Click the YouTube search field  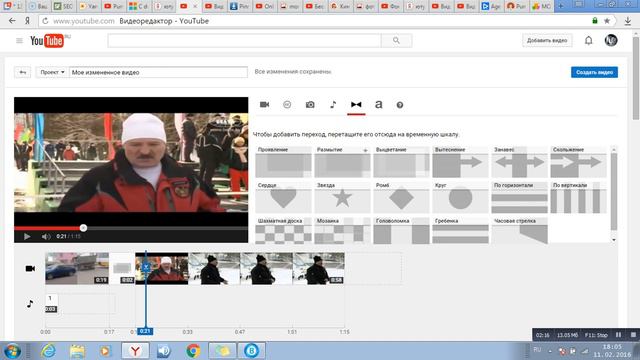[x=244, y=40]
